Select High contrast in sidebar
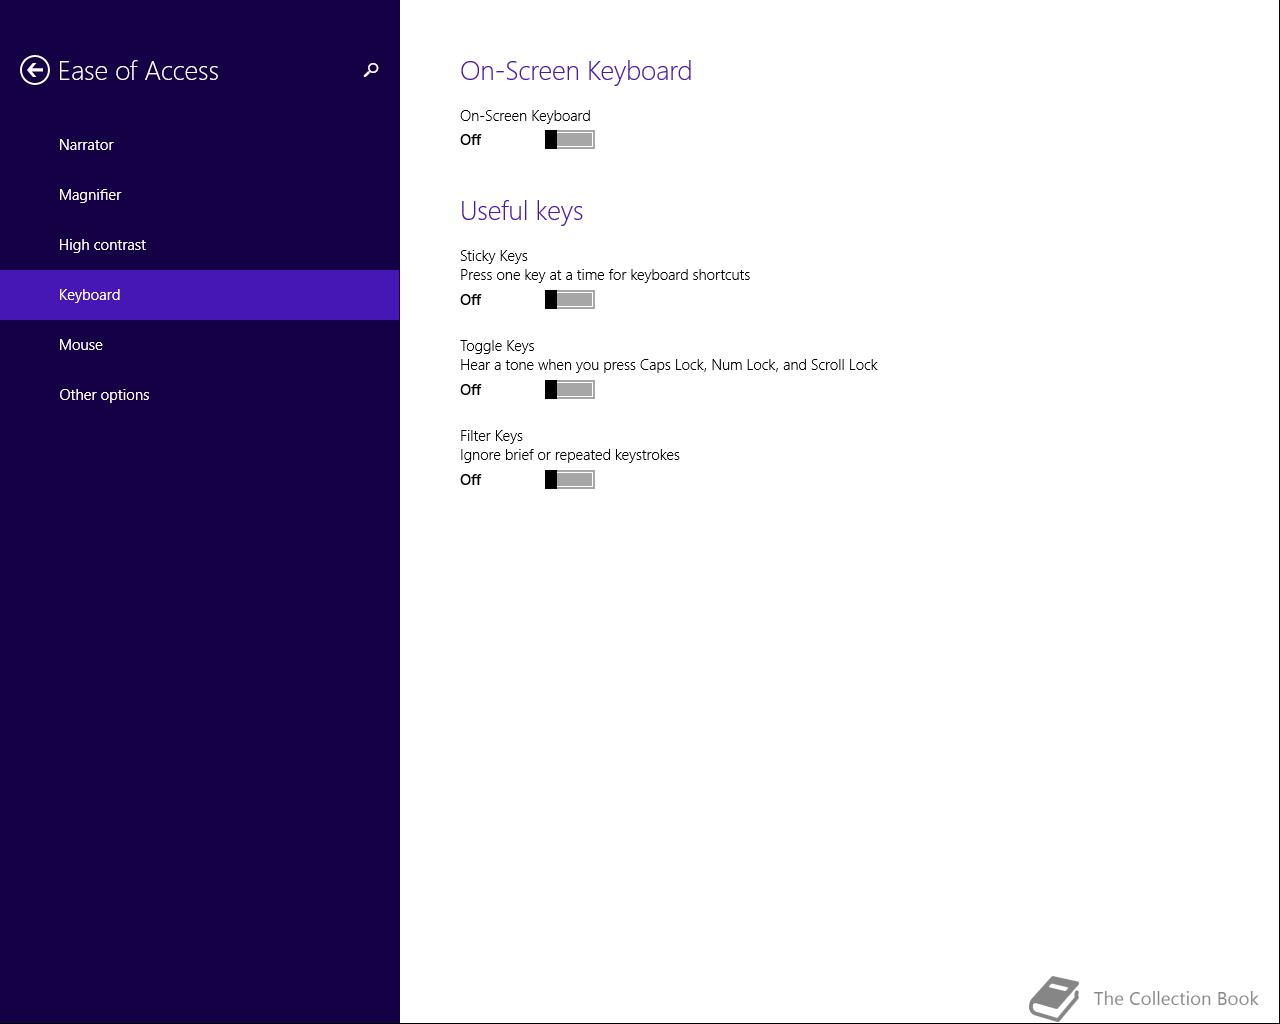This screenshot has width=1280, height=1024. coord(200,245)
